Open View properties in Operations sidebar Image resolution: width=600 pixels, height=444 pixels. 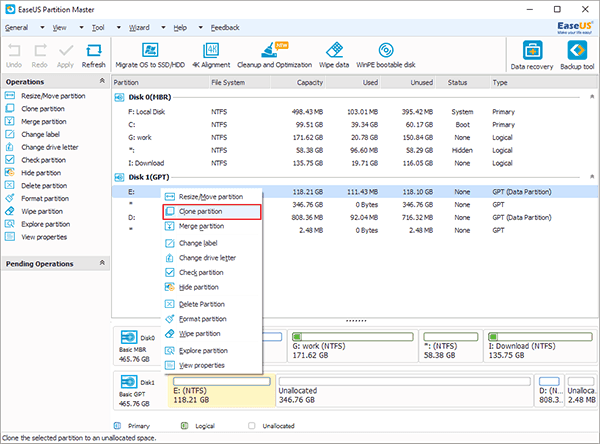point(44,237)
